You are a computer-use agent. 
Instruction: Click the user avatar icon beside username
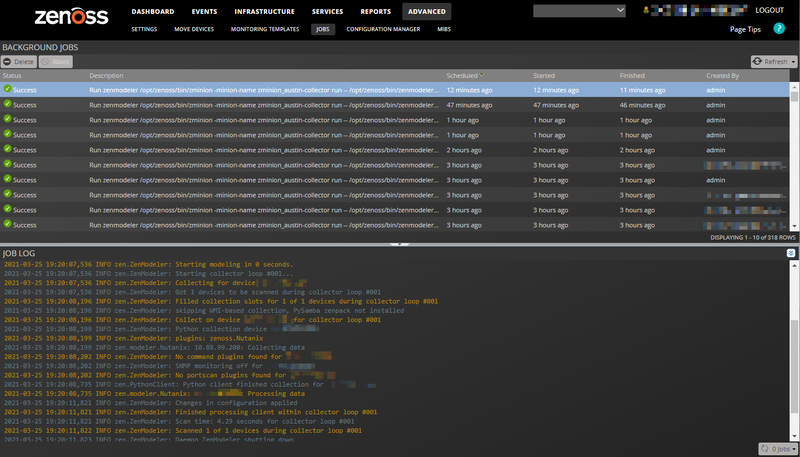coord(646,10)
